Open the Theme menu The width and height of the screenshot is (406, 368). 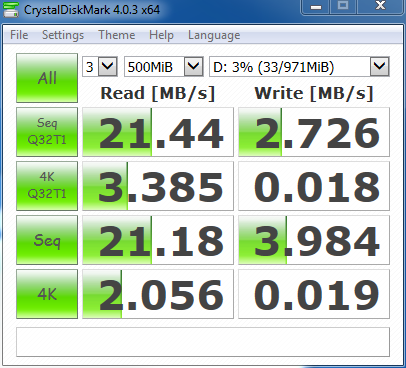[x=116, y=35]
